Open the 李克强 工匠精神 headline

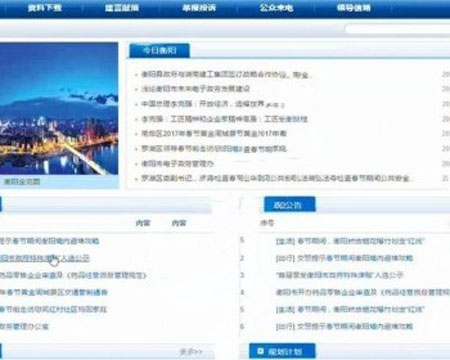pos(224,119)
